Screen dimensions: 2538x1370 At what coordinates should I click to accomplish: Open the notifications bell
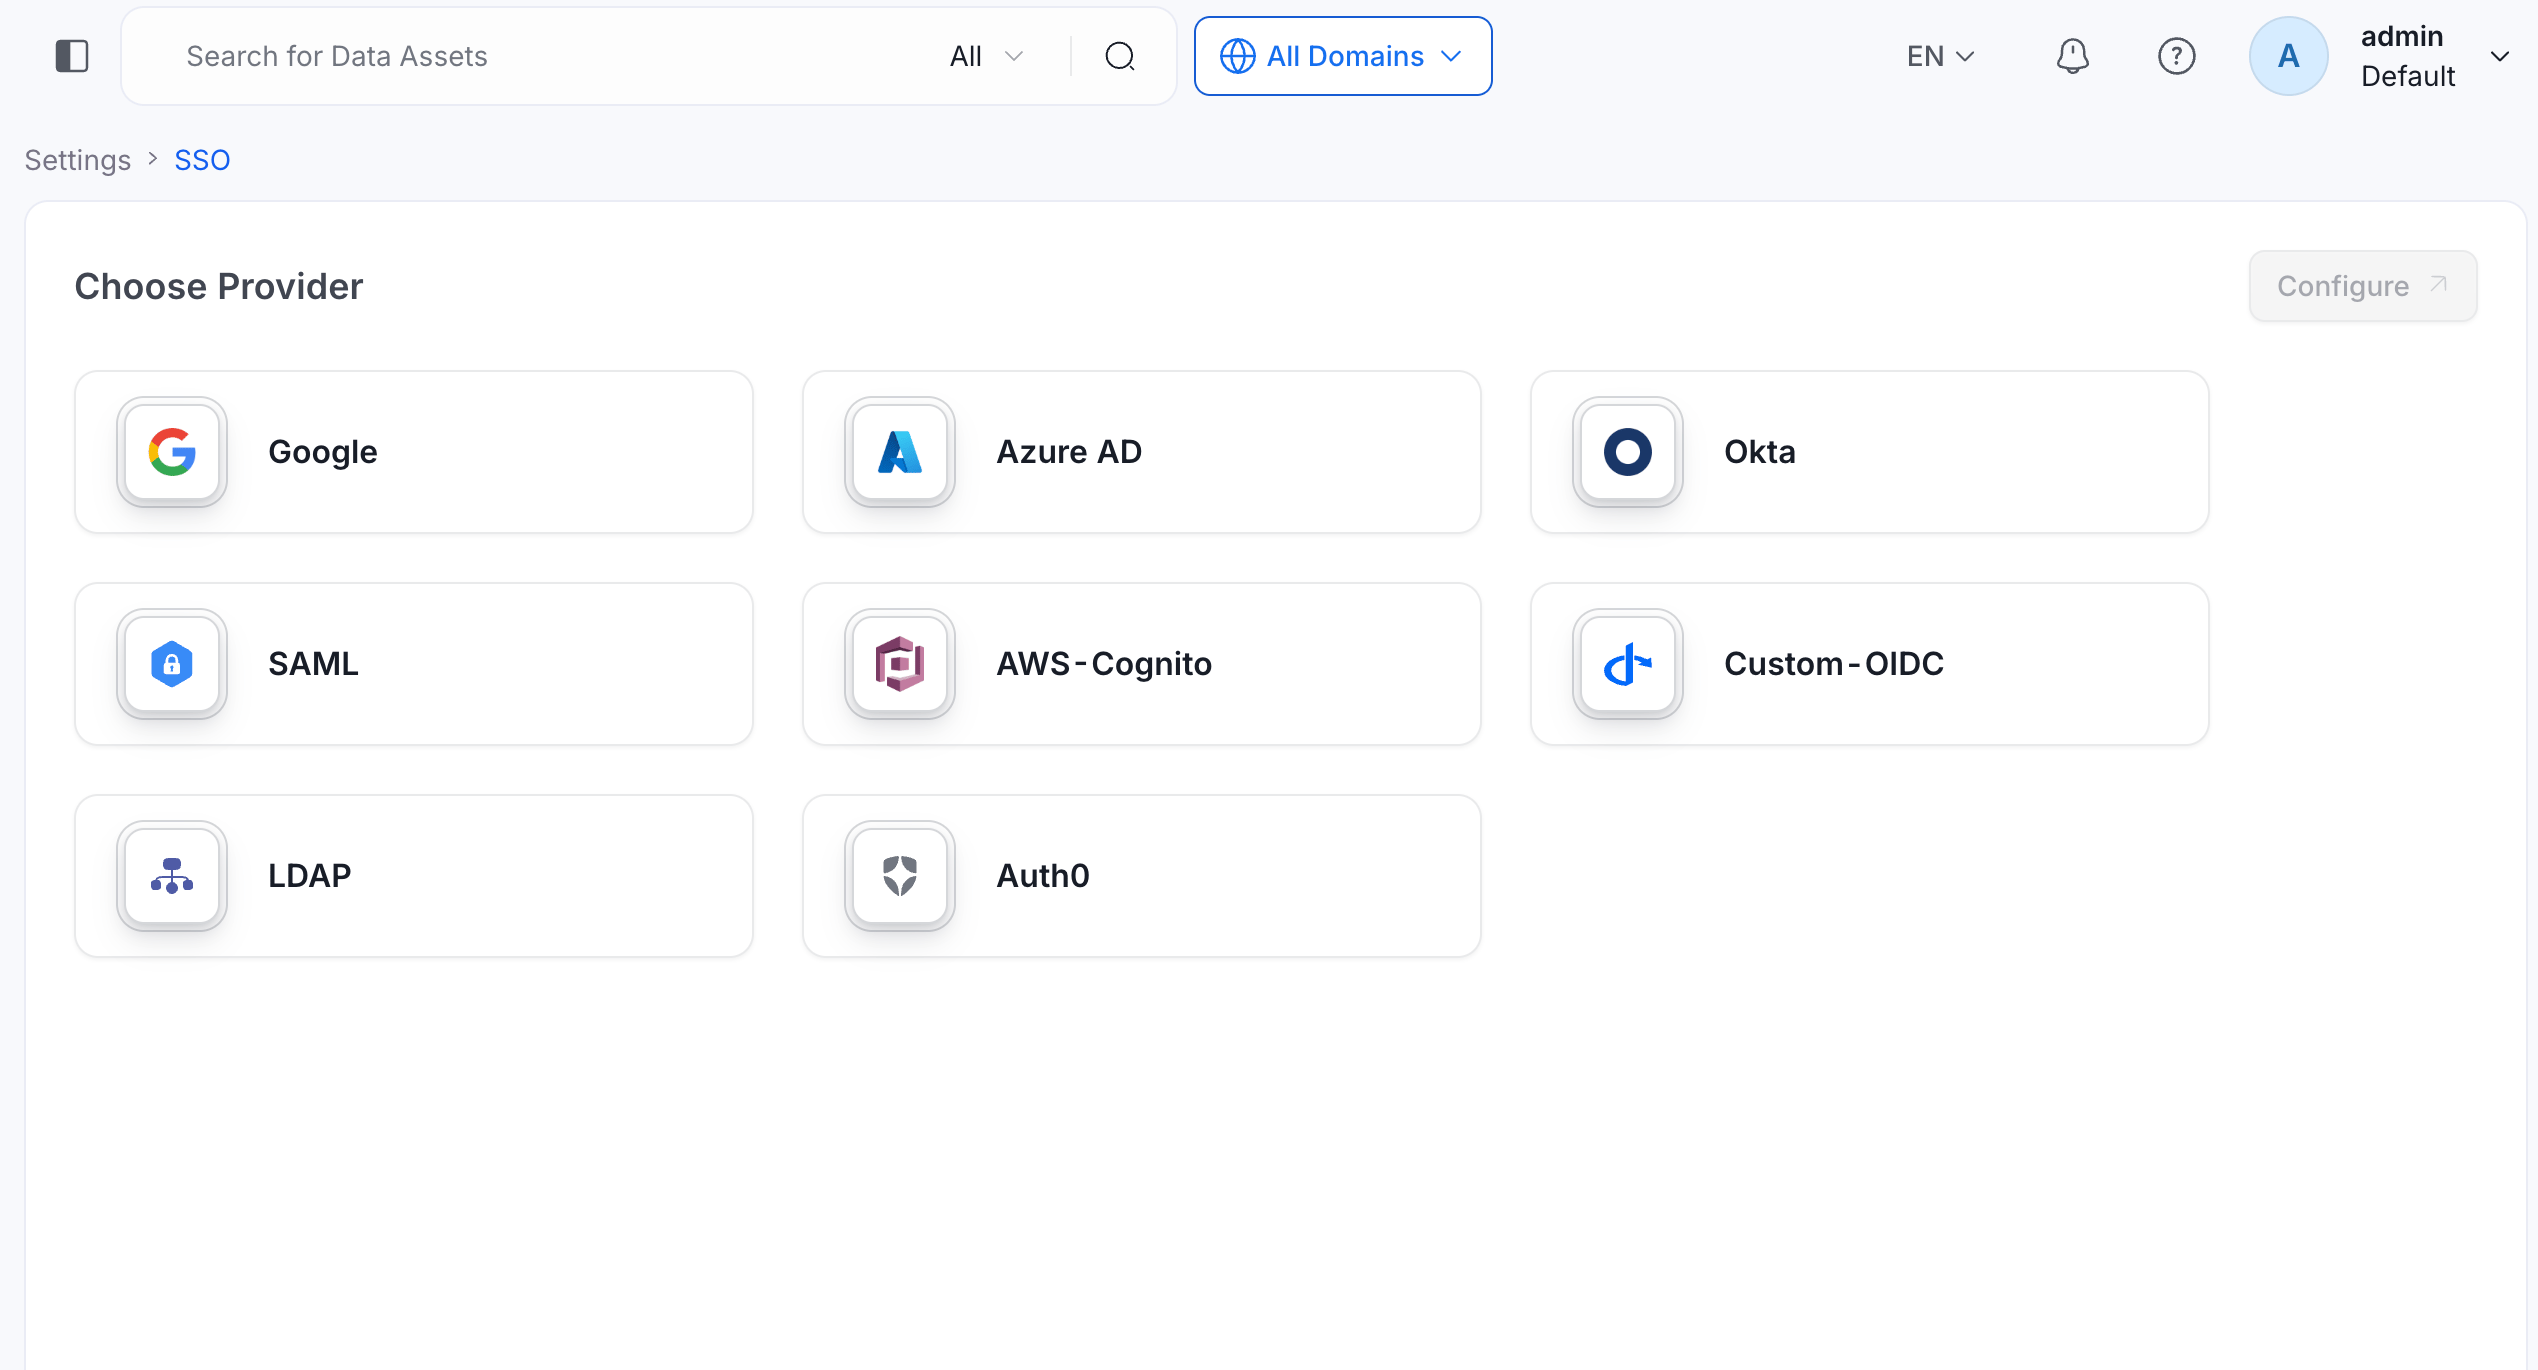pos(2072,56)
